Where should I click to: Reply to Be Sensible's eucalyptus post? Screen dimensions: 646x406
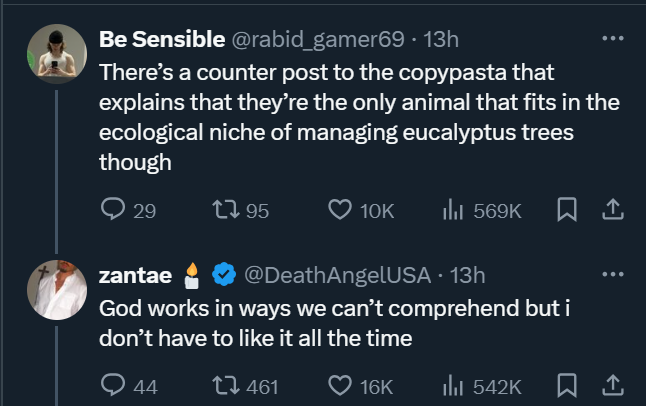click(114, 210)
